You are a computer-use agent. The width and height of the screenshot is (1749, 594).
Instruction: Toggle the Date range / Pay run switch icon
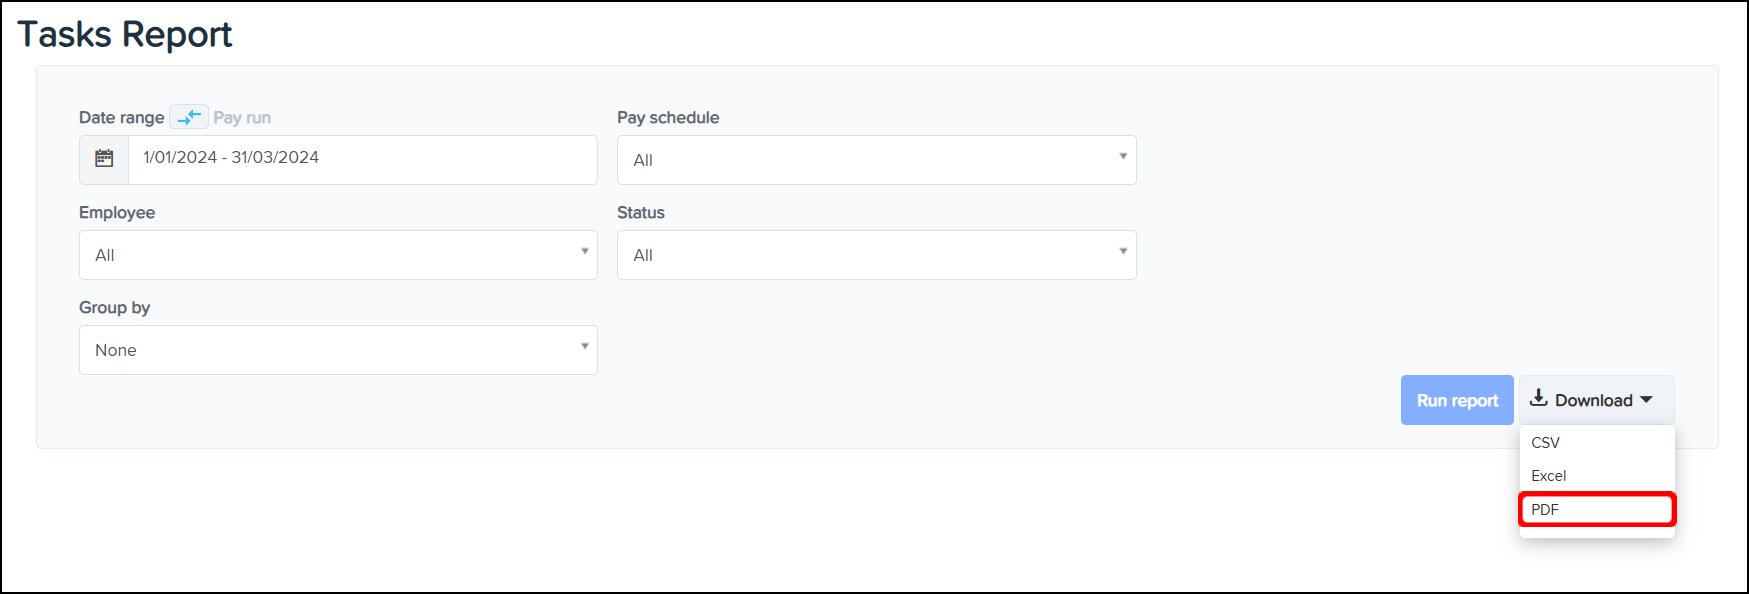coord(189,117)
